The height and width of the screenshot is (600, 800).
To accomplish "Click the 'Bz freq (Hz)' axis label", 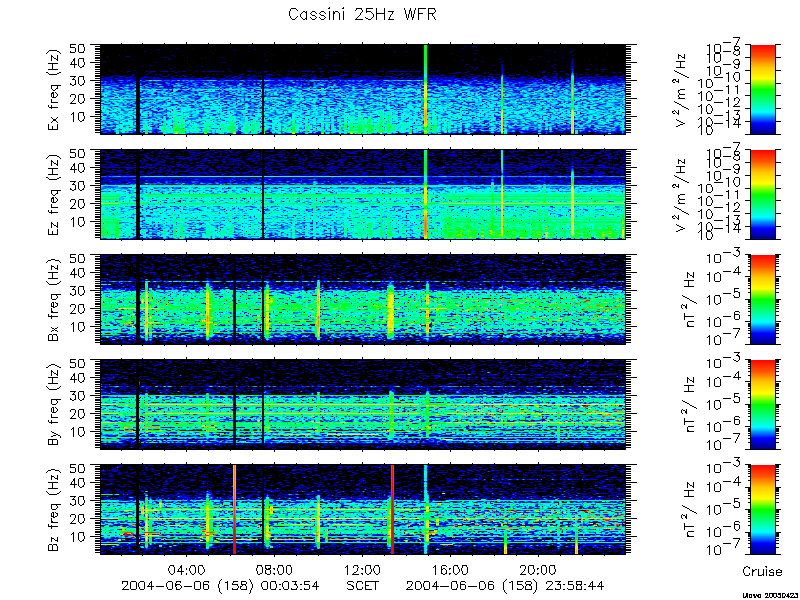I will click(54, 509).
